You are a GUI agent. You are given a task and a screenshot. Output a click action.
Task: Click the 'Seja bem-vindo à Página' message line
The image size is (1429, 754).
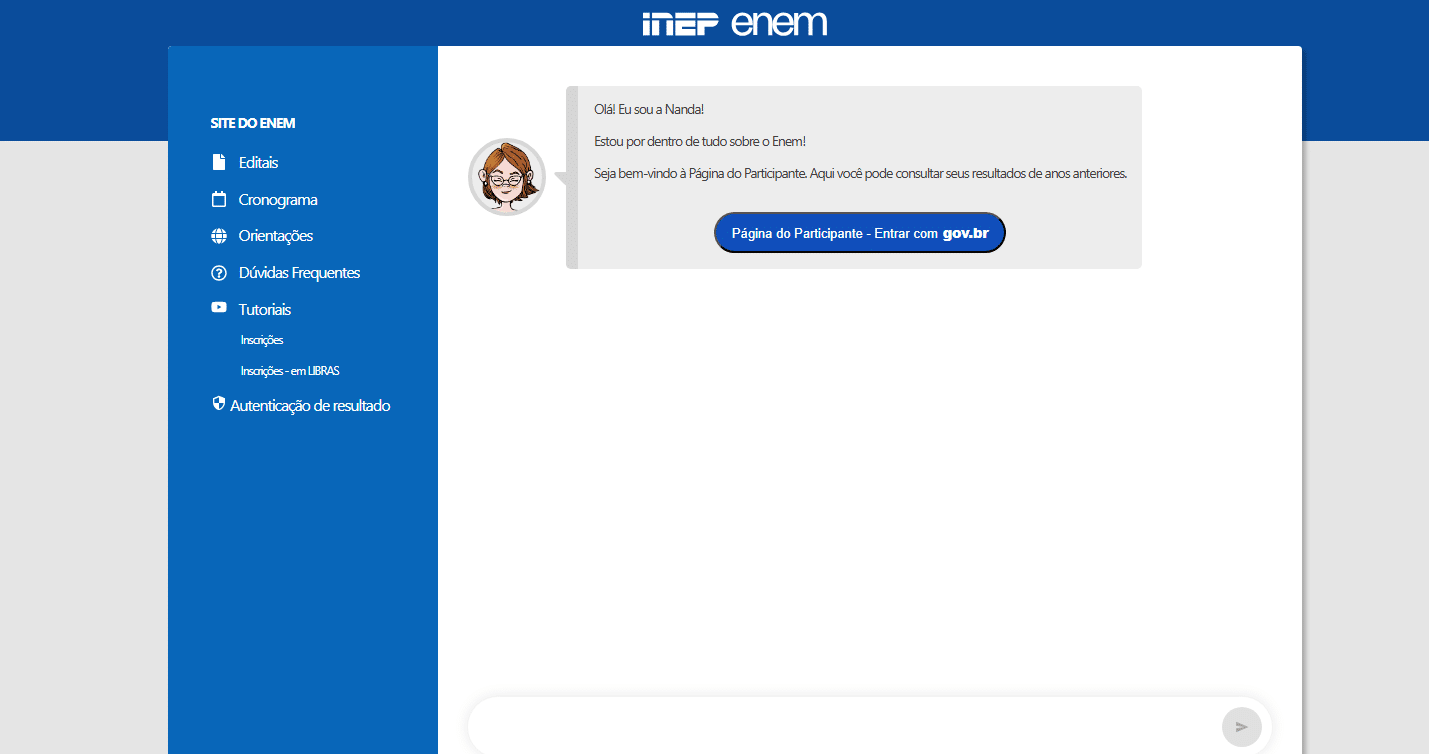click(861, 173)
